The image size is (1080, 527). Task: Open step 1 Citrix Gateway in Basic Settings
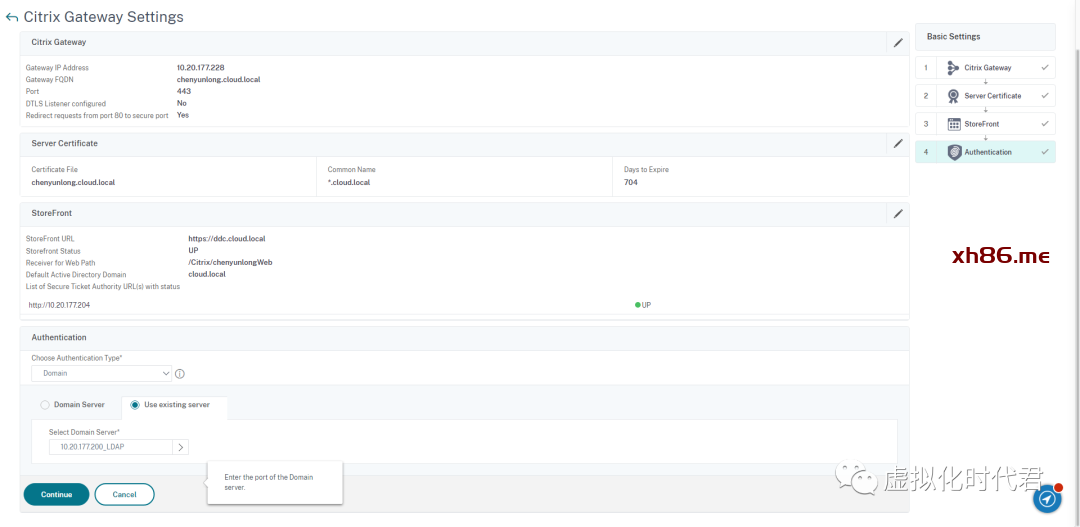coord(985,68)
